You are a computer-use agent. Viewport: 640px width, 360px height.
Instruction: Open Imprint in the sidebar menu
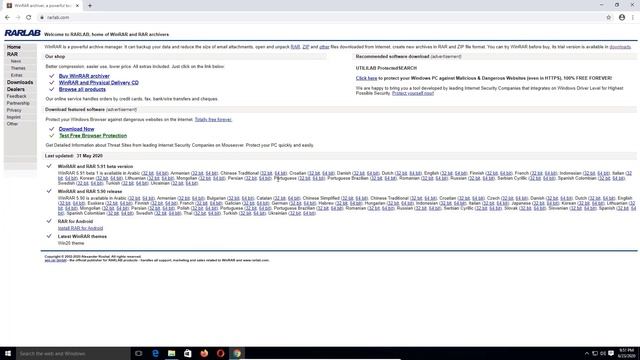(x=13, y=117)
